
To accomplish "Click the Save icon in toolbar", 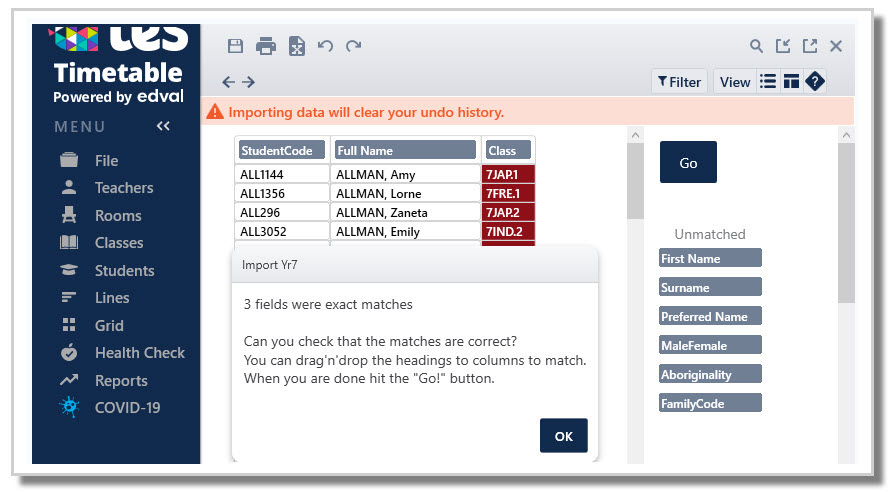I will click(235, 46).
